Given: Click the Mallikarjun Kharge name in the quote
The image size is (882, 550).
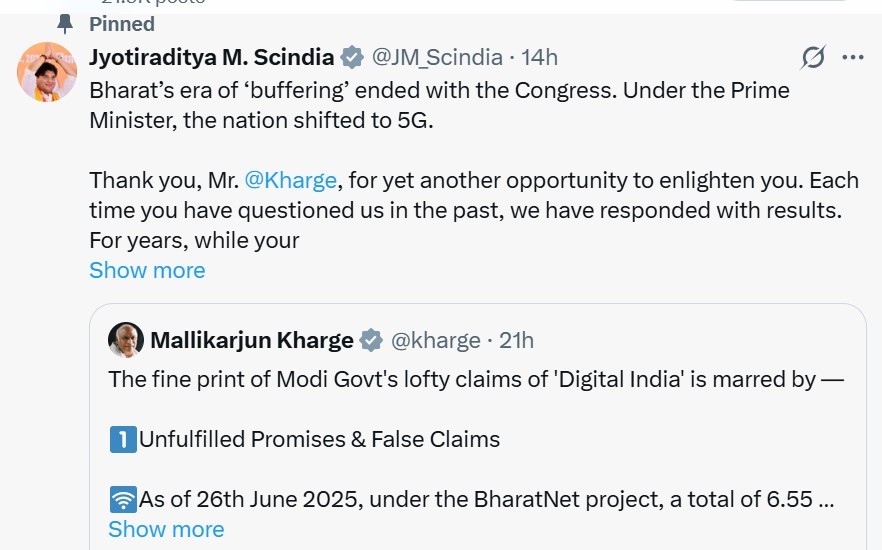Looking at the screenshot, I should click(x=251, y=341).
